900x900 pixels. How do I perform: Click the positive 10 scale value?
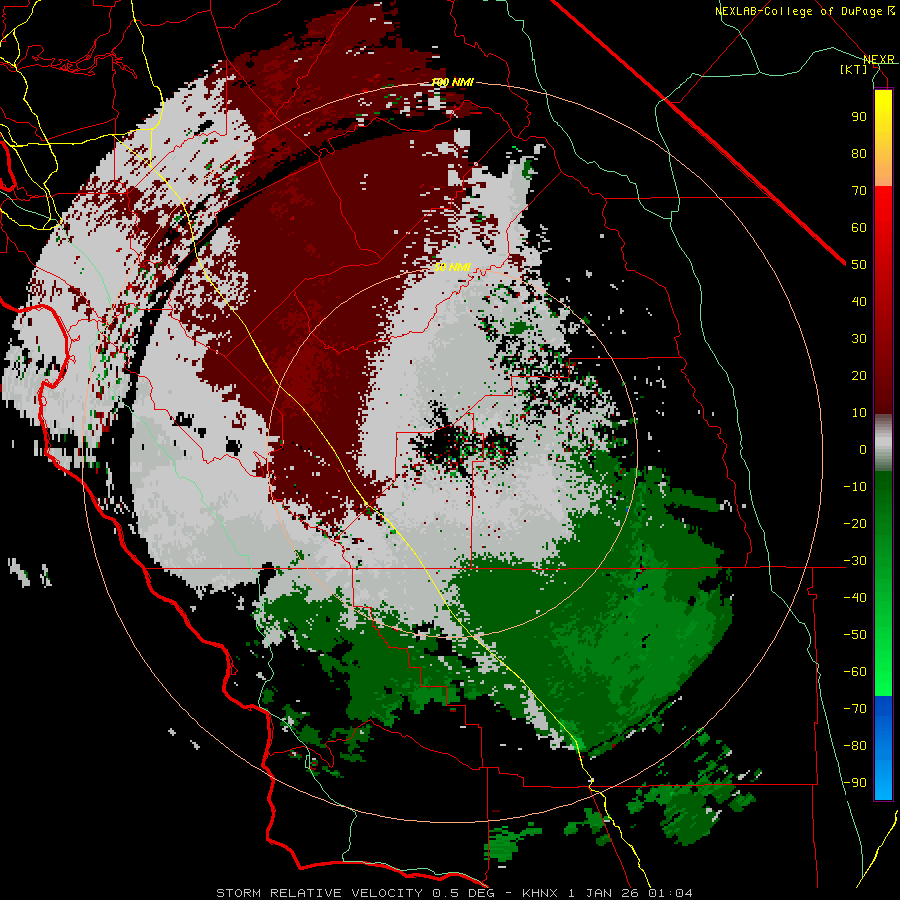coord(859,413)
